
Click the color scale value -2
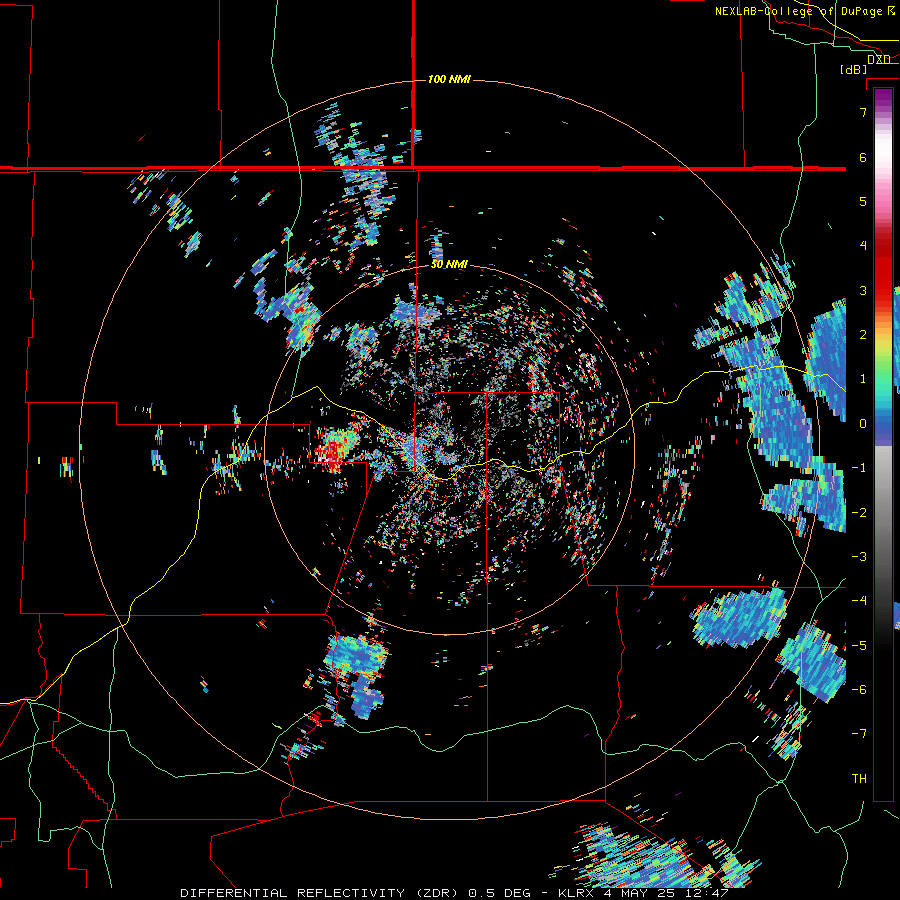(x=859, y=513)
